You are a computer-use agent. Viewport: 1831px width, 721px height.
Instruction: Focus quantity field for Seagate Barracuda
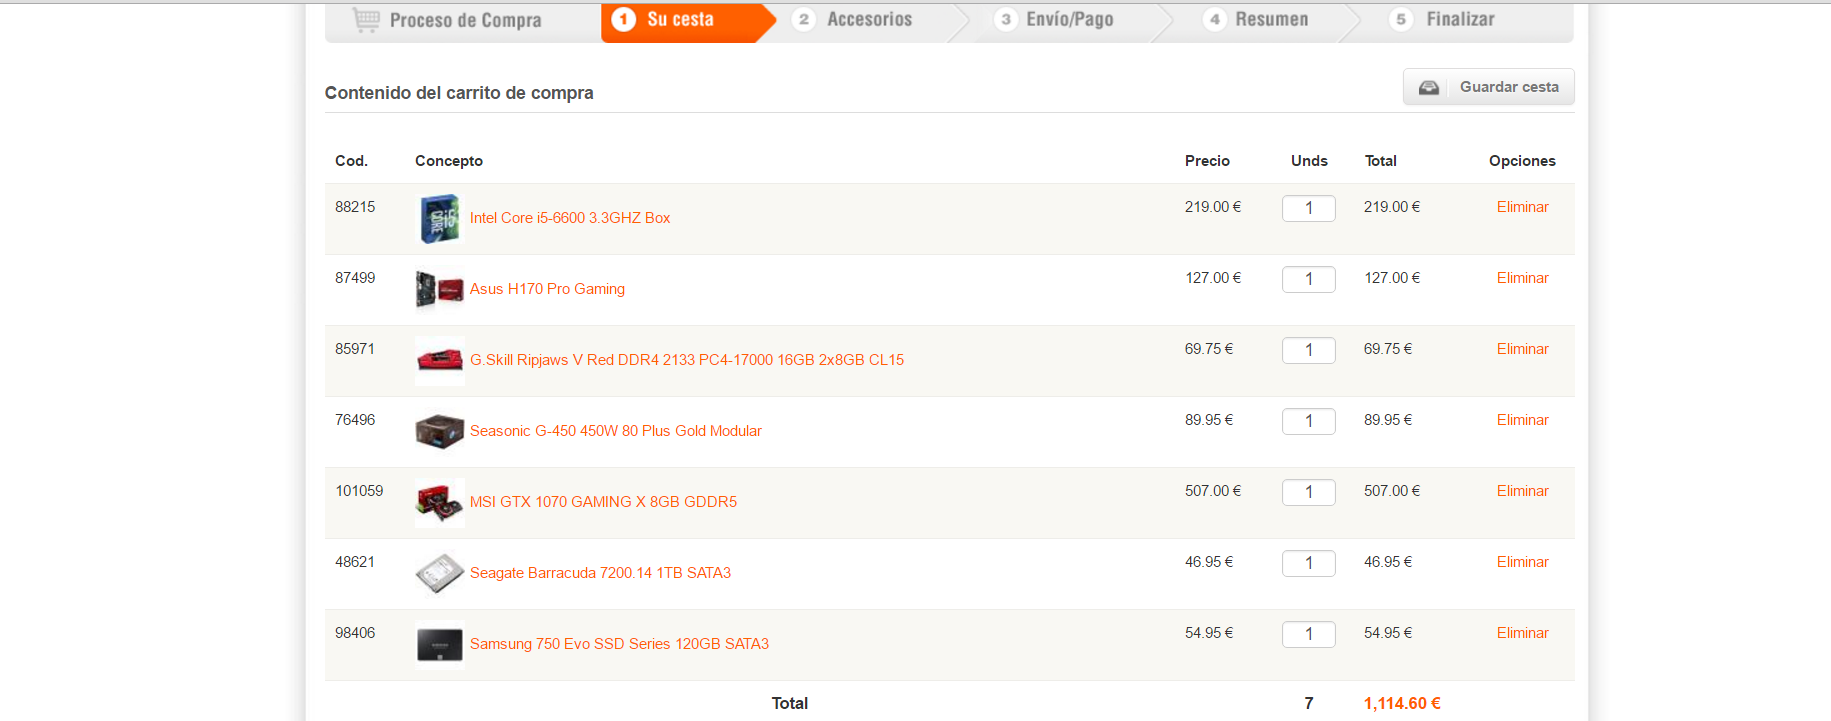tap(1309, 563)
